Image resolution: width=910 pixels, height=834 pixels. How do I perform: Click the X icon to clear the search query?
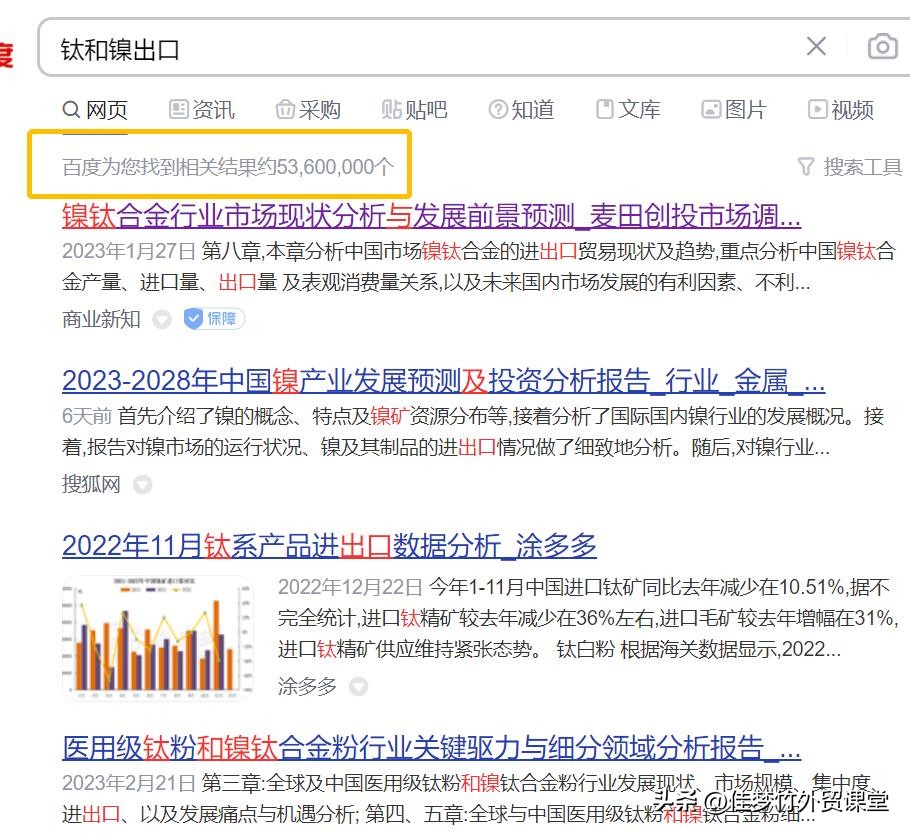pos(817,46)
